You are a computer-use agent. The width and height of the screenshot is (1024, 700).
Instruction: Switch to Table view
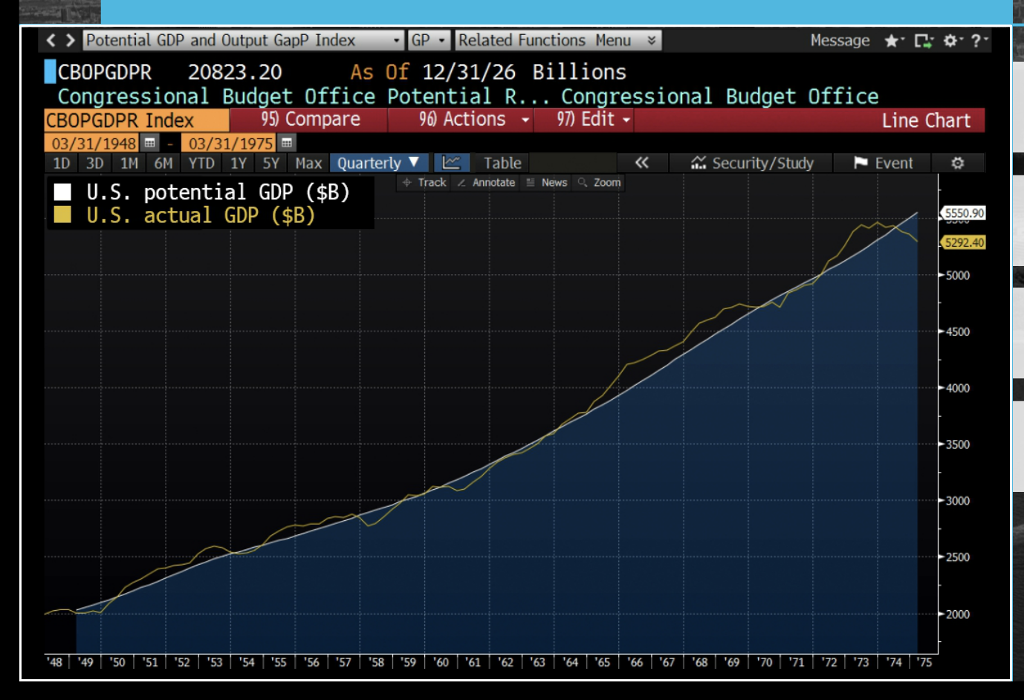tap(502, 162)
